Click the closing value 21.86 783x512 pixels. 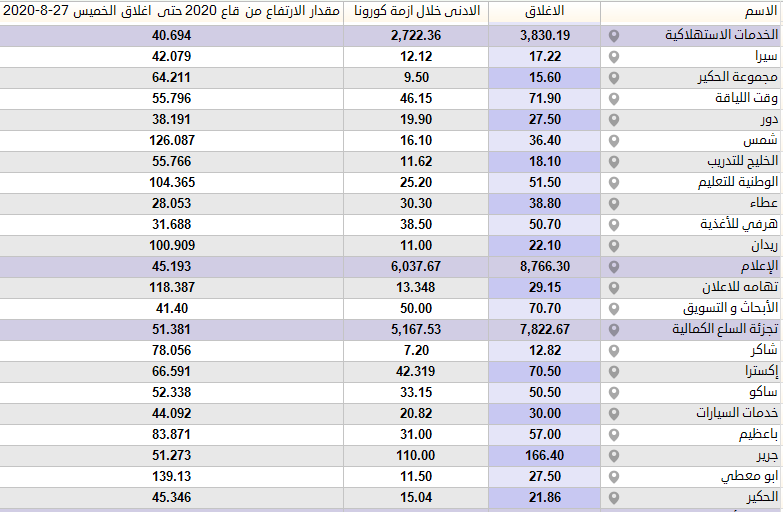click(545, 497)
